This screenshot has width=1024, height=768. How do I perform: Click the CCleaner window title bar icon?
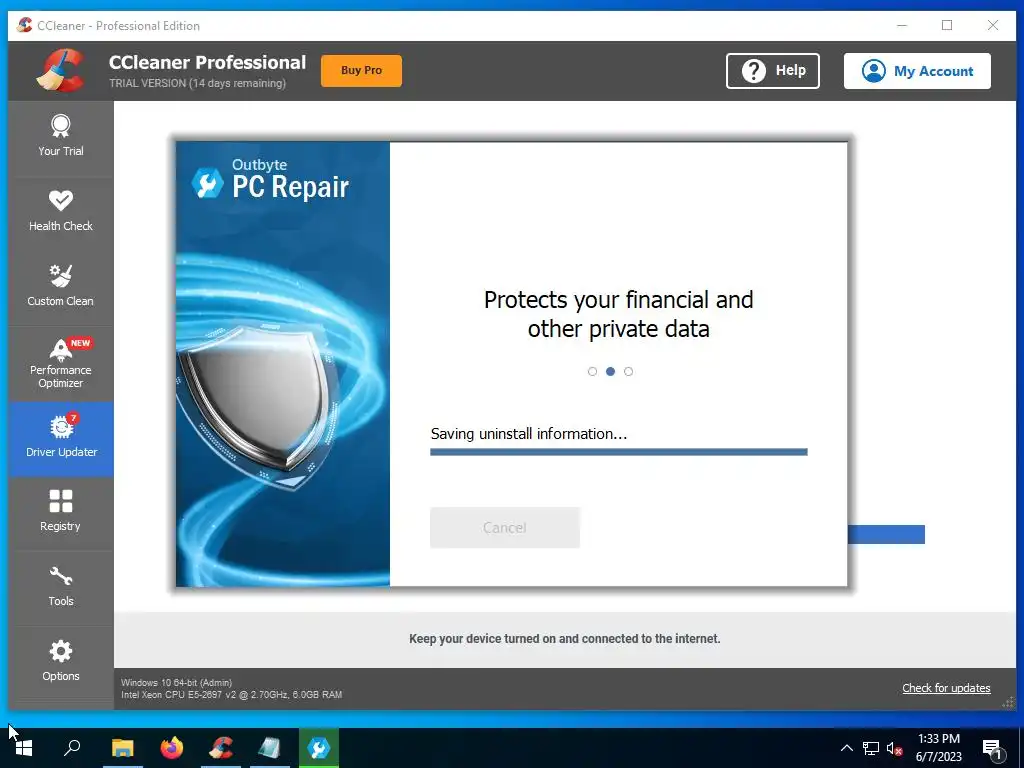tap(25, 25)
